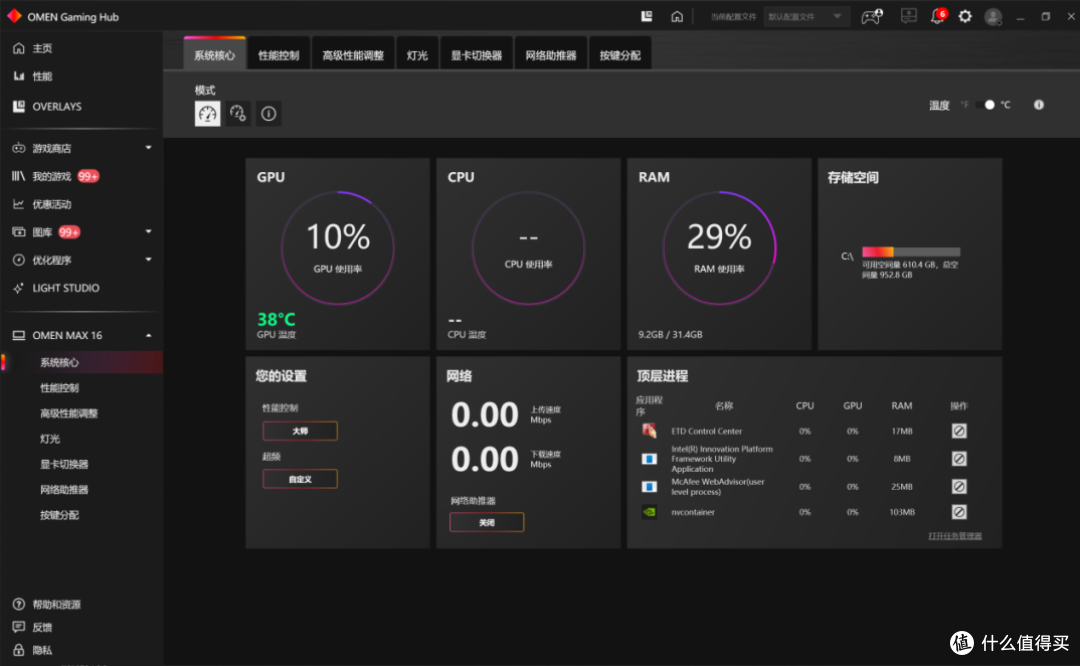Open the gamepad controller icon

pos(872,16)
